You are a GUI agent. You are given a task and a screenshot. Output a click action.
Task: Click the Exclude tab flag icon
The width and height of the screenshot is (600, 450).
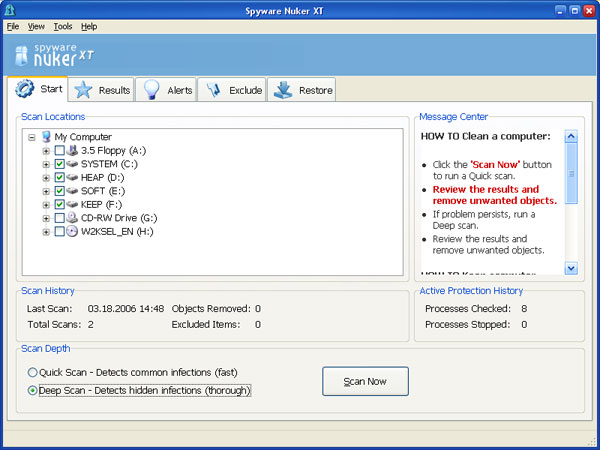pos(214,90)
